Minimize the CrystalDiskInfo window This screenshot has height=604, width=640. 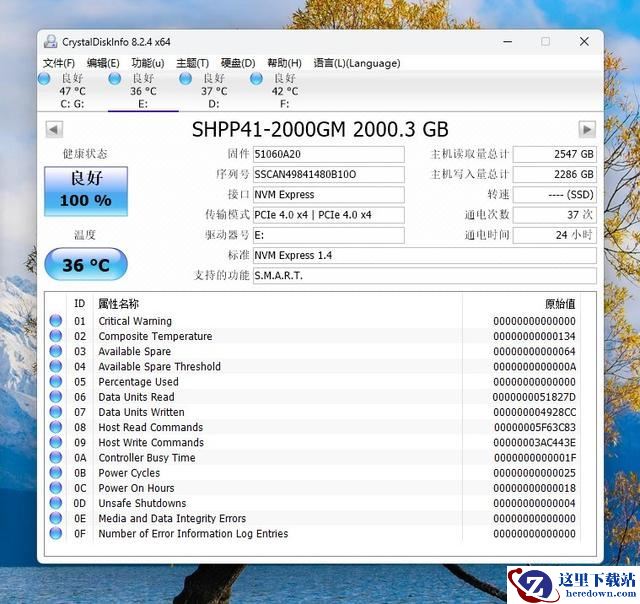[507, 42]
